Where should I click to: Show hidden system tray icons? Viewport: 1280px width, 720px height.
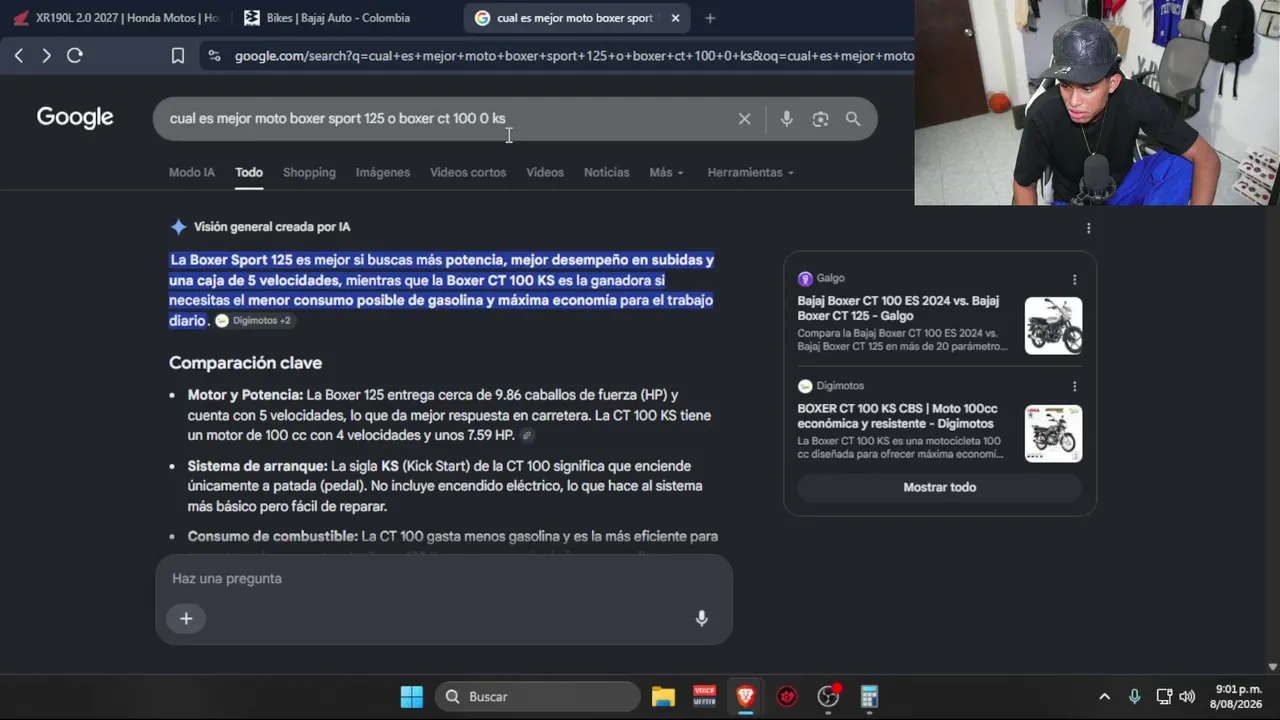(x=1104, y=697)
